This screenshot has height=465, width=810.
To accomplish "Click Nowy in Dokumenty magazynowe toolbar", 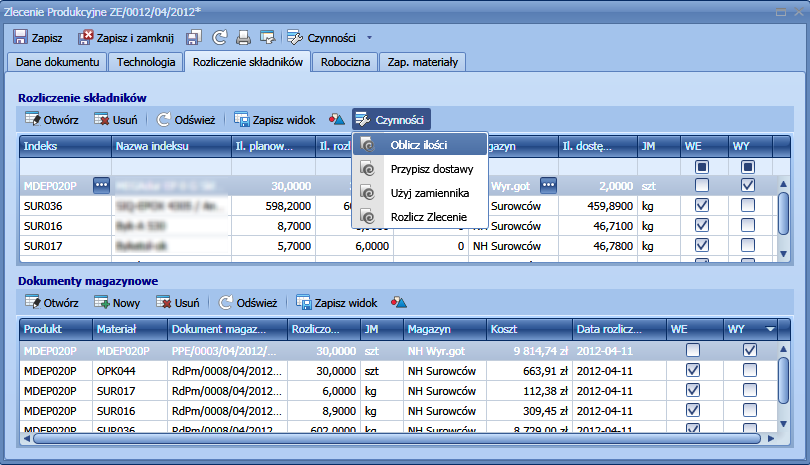I will point(115,302).
